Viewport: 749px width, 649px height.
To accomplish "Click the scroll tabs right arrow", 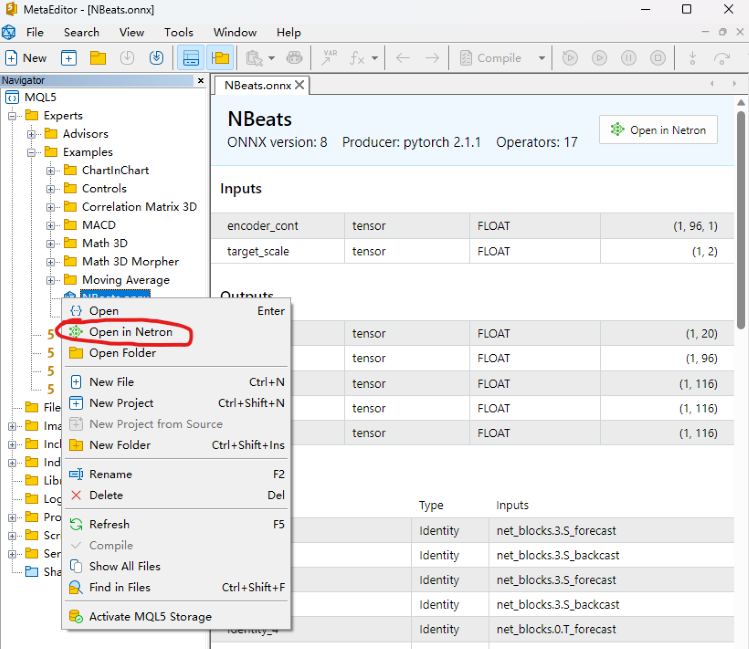I will 734,84.
